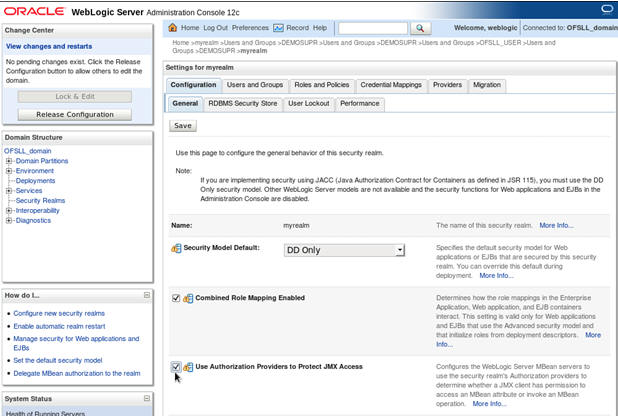The height and width of the screenshot is (416, 618).
Task: Toggle Combined Role Mapping Enabled checkbox
Action: tap(176, 298)
